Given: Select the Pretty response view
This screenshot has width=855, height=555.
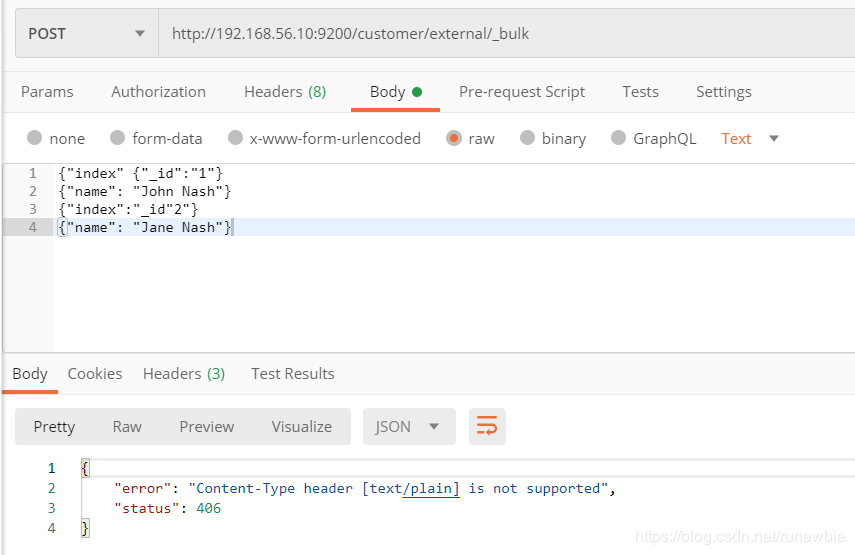Looking at the screenshot, I should tap(54, 426).
